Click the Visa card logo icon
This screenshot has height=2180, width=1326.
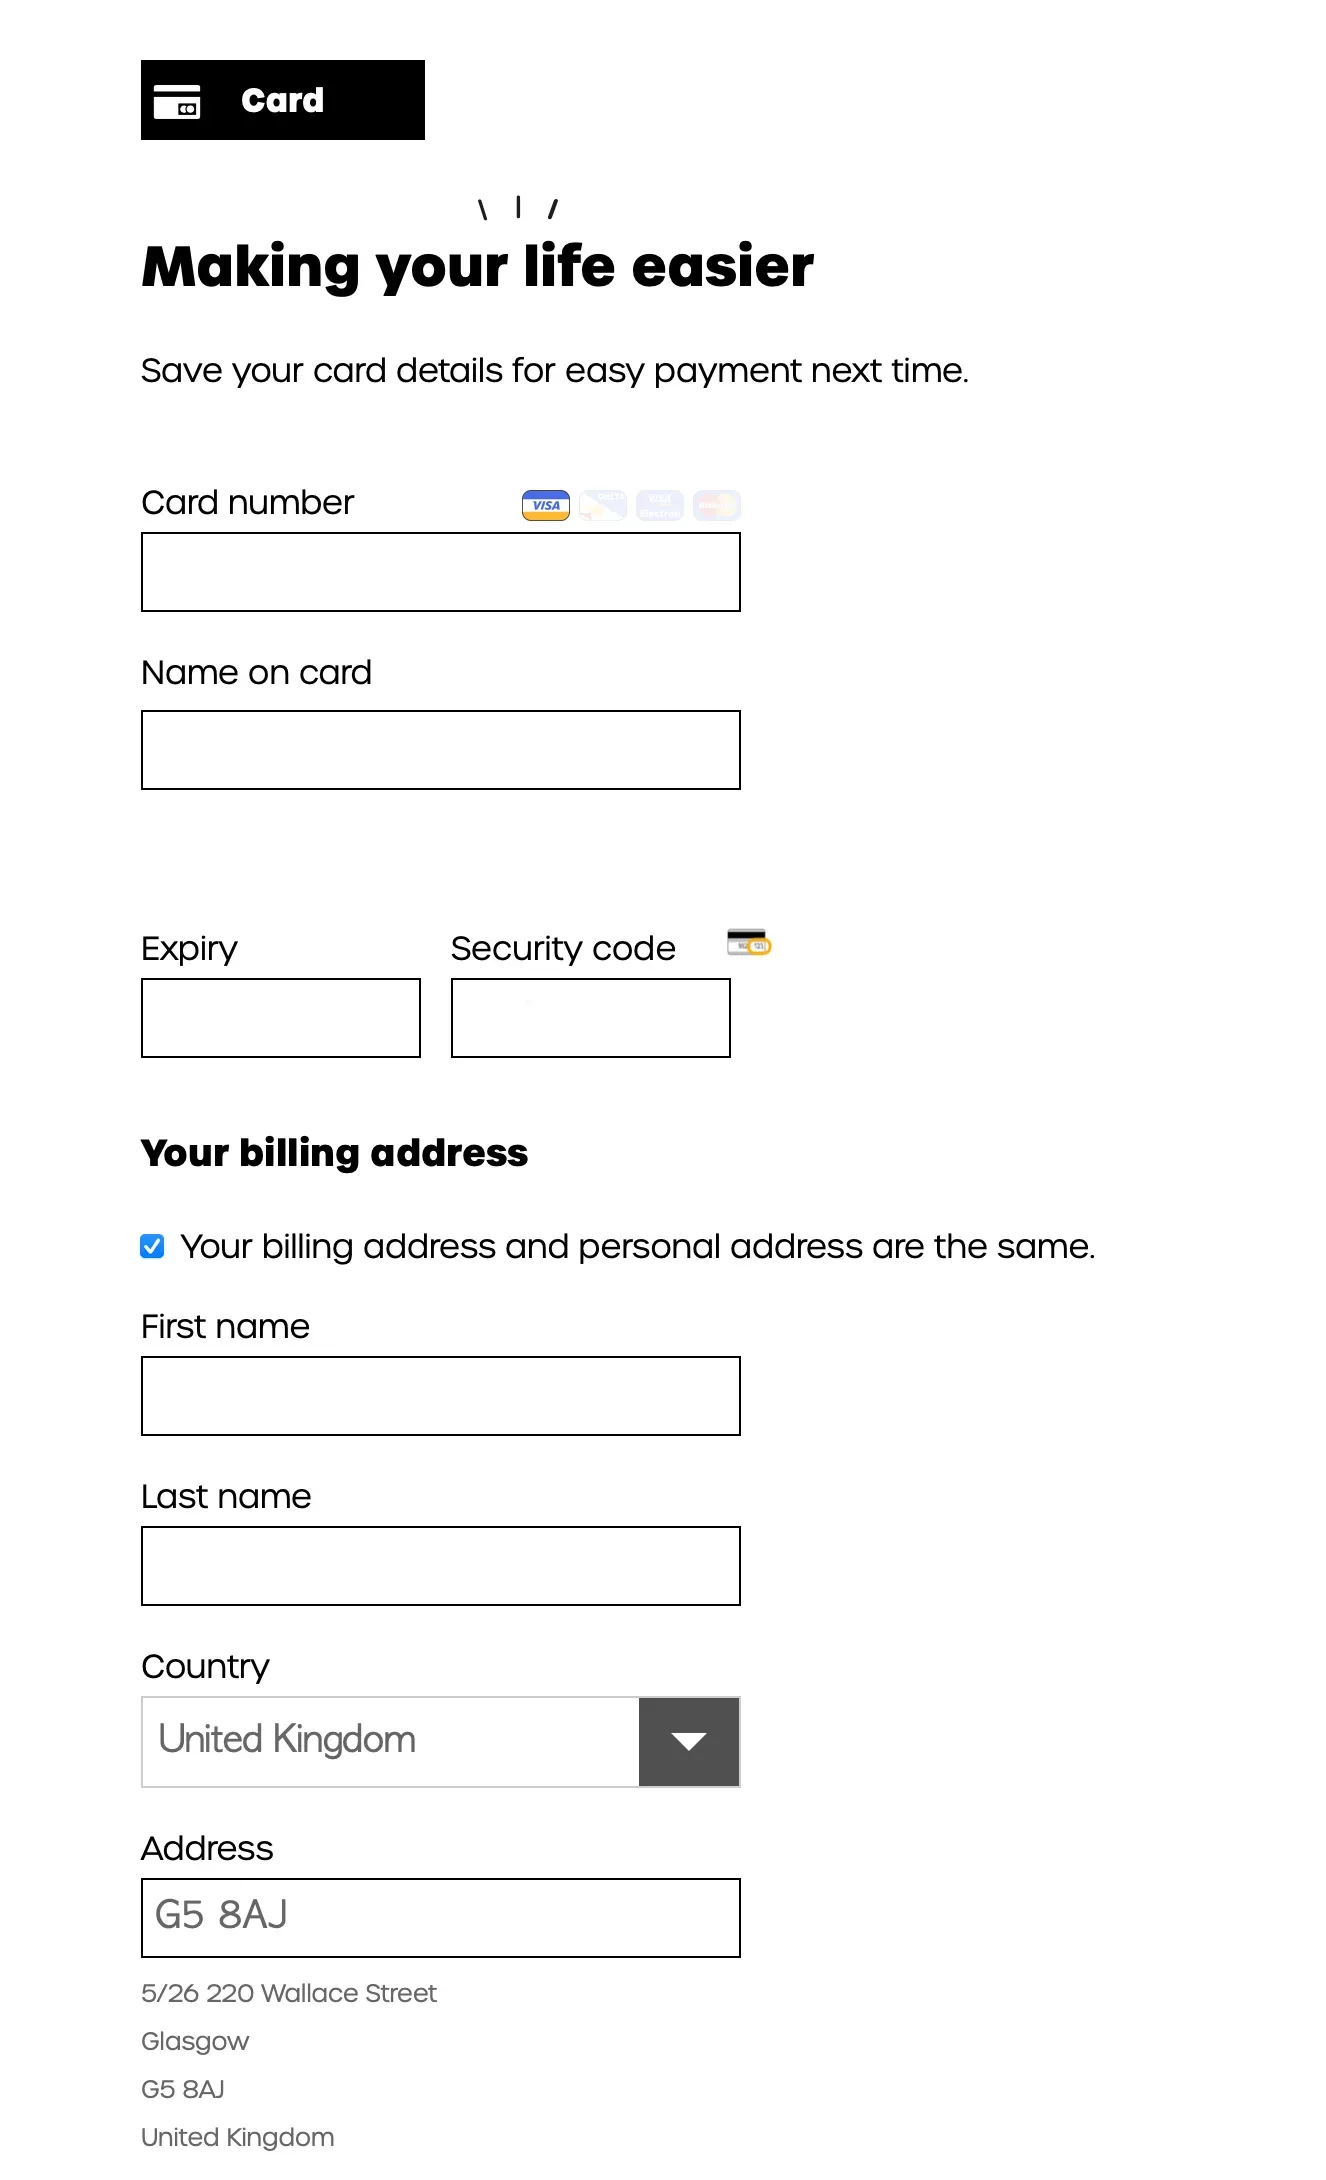(x=546, y=505)
